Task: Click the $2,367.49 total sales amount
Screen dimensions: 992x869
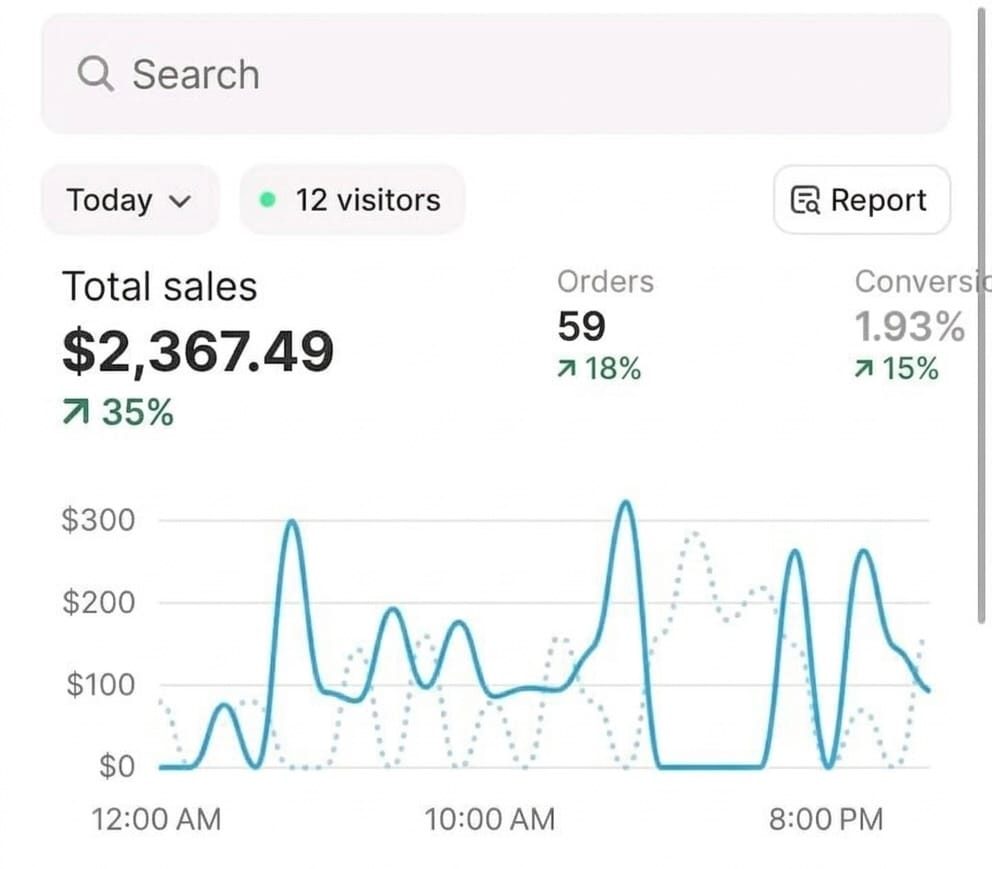Action: [198, 351]
